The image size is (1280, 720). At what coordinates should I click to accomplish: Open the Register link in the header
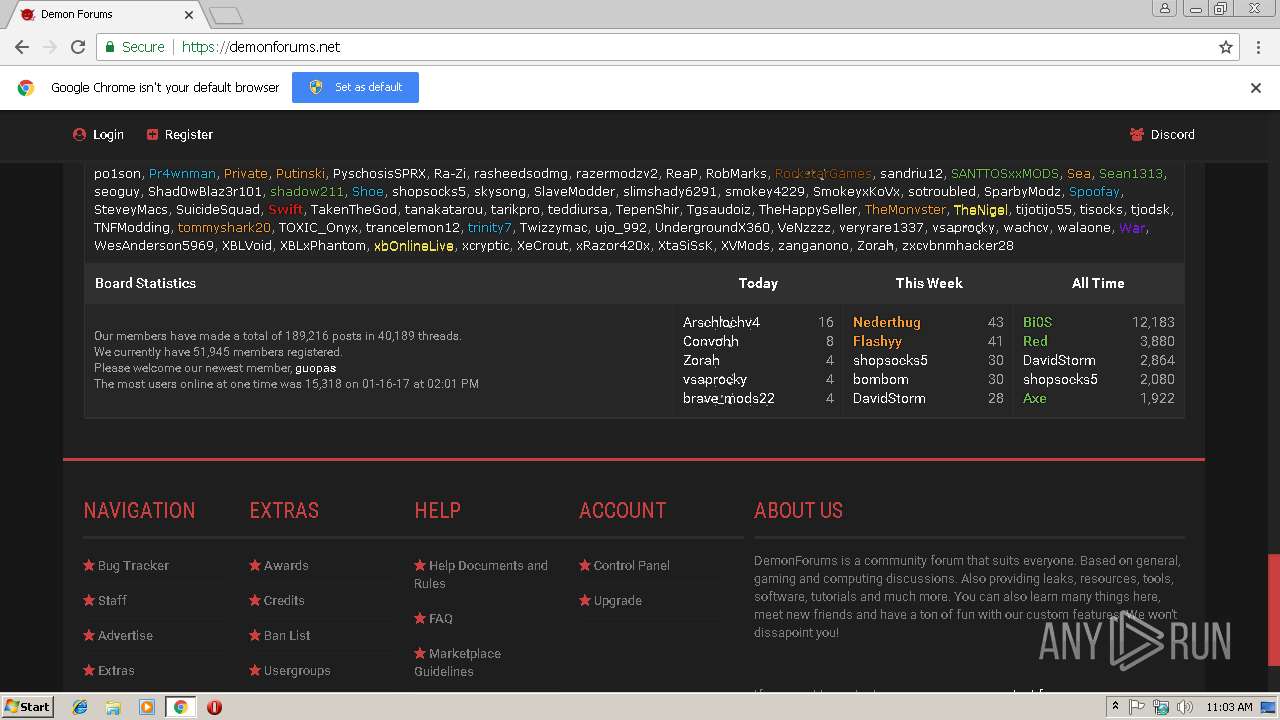[x=180, y=135]
